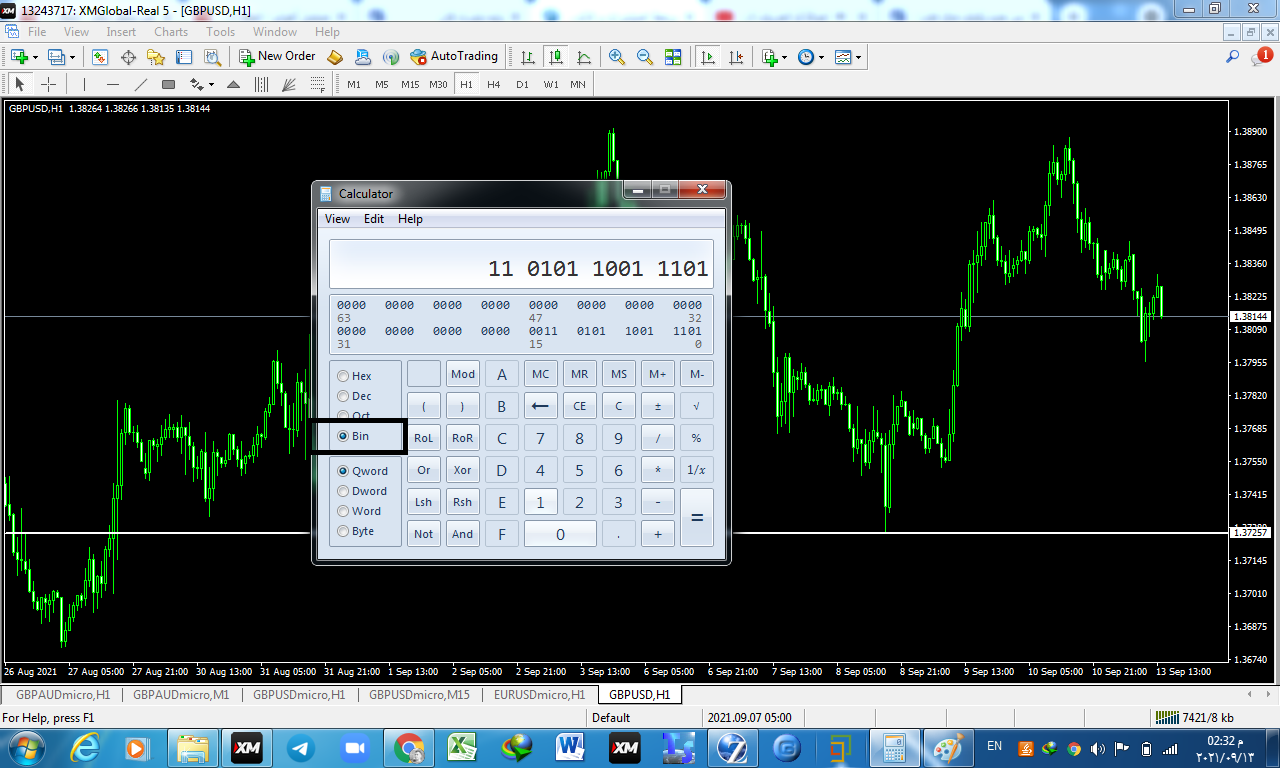This screenshot has height=768, width=1280.
Task: Select the arrow Cursor tool
Action: click(x=20, y=84)
